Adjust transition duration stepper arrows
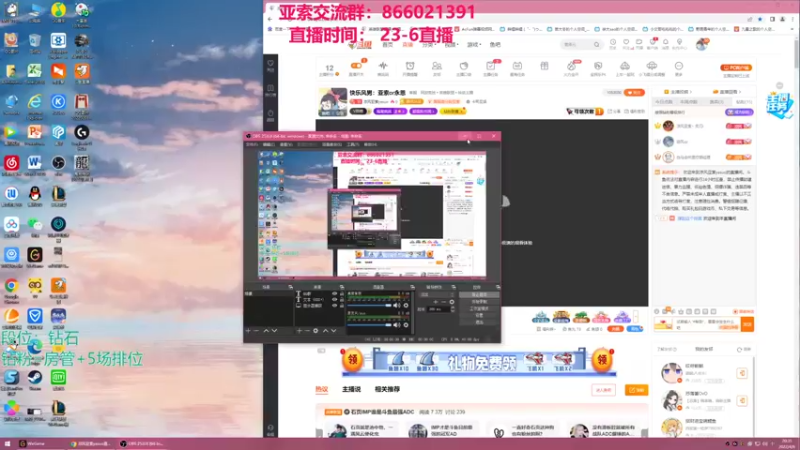This screenshot has width=800, height=450. 453,309
